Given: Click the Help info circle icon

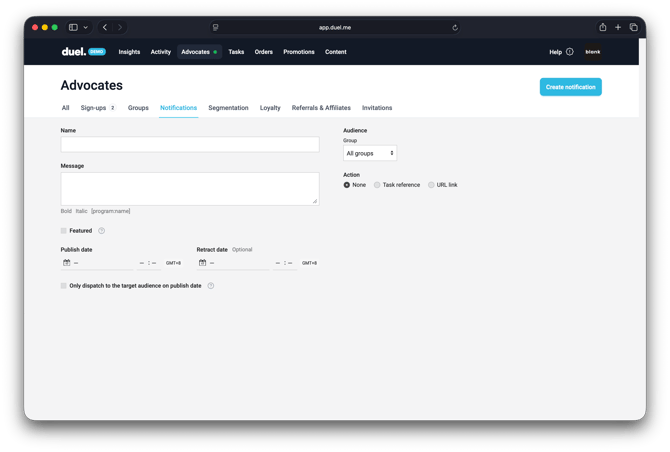Looking at the screenshot, I should (570, 52).
